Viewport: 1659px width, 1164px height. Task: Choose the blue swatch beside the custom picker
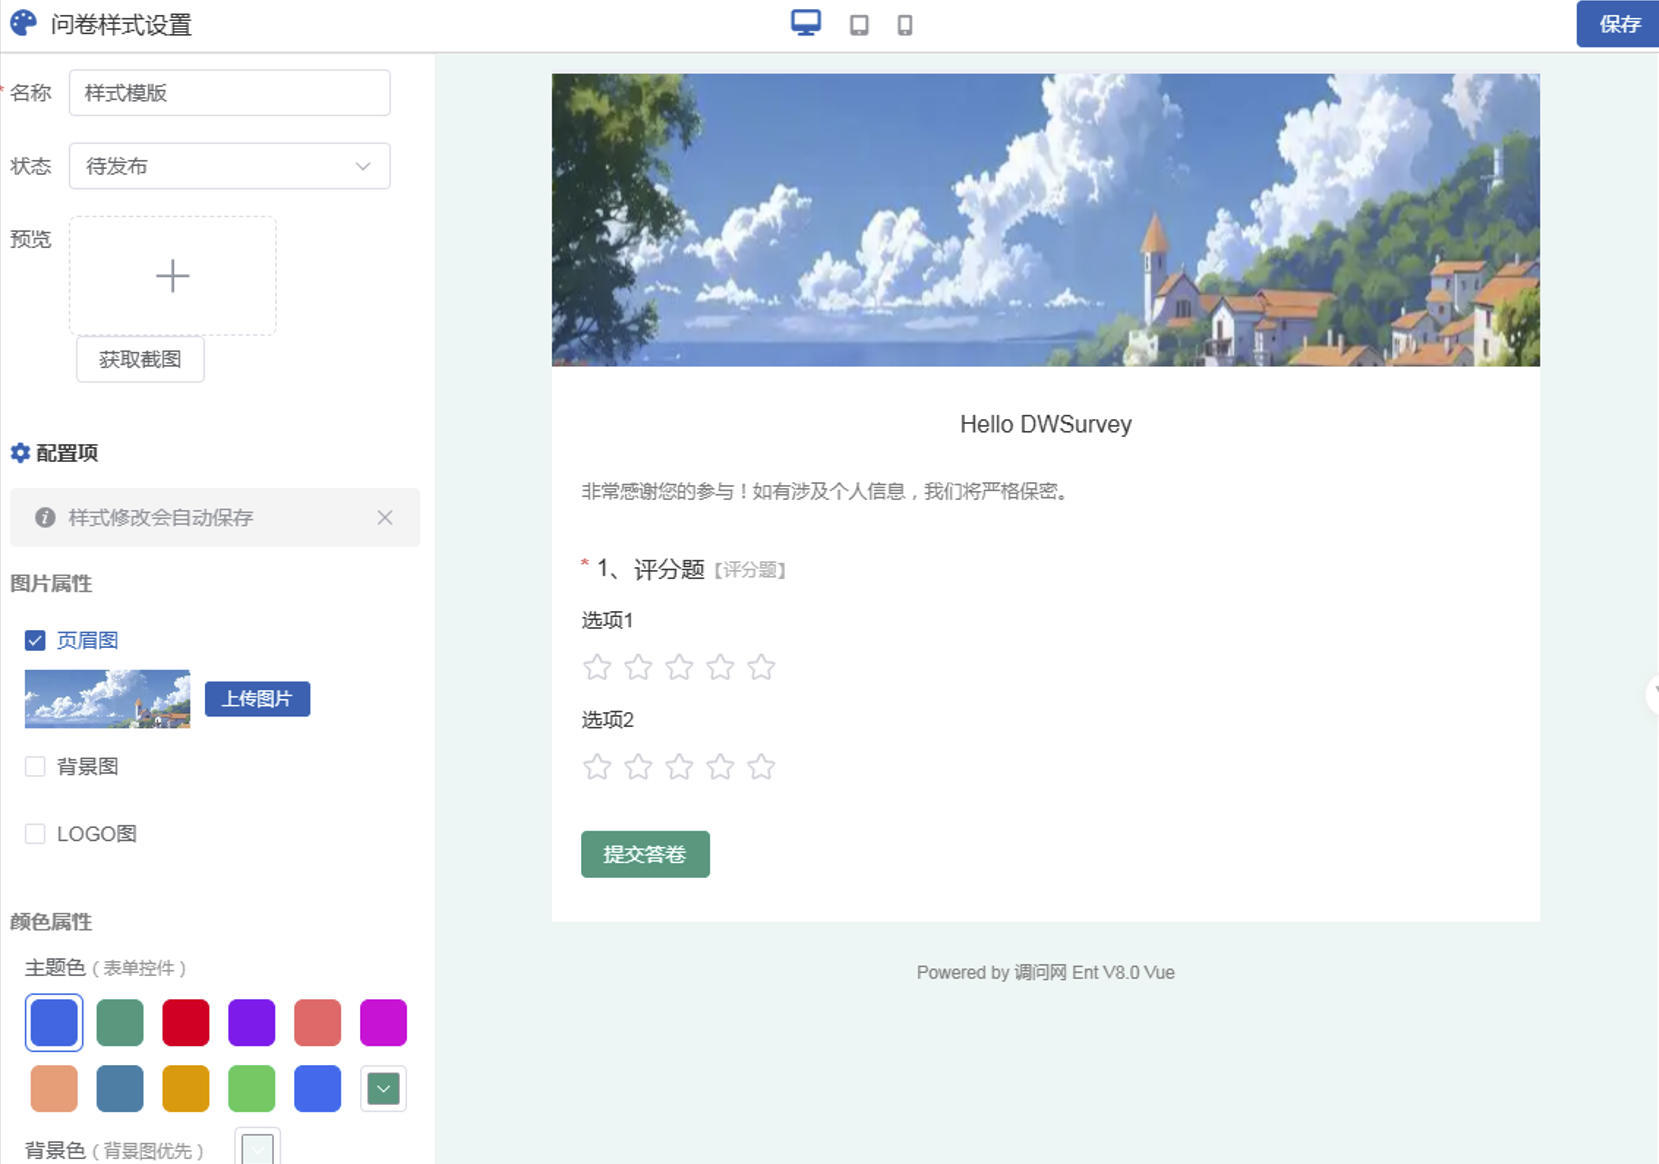[x=318, y=1088]
